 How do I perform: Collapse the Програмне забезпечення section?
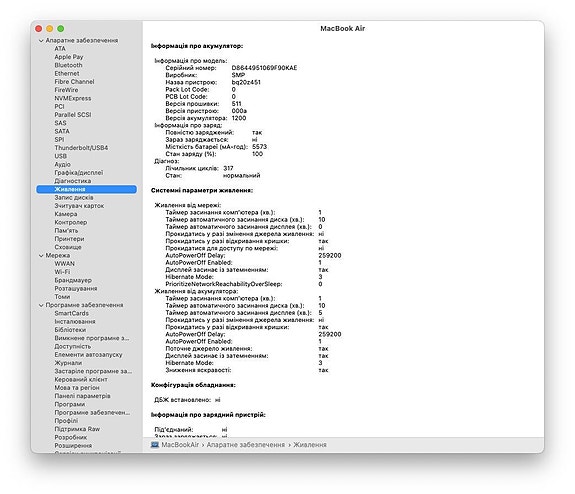[41, 305]
